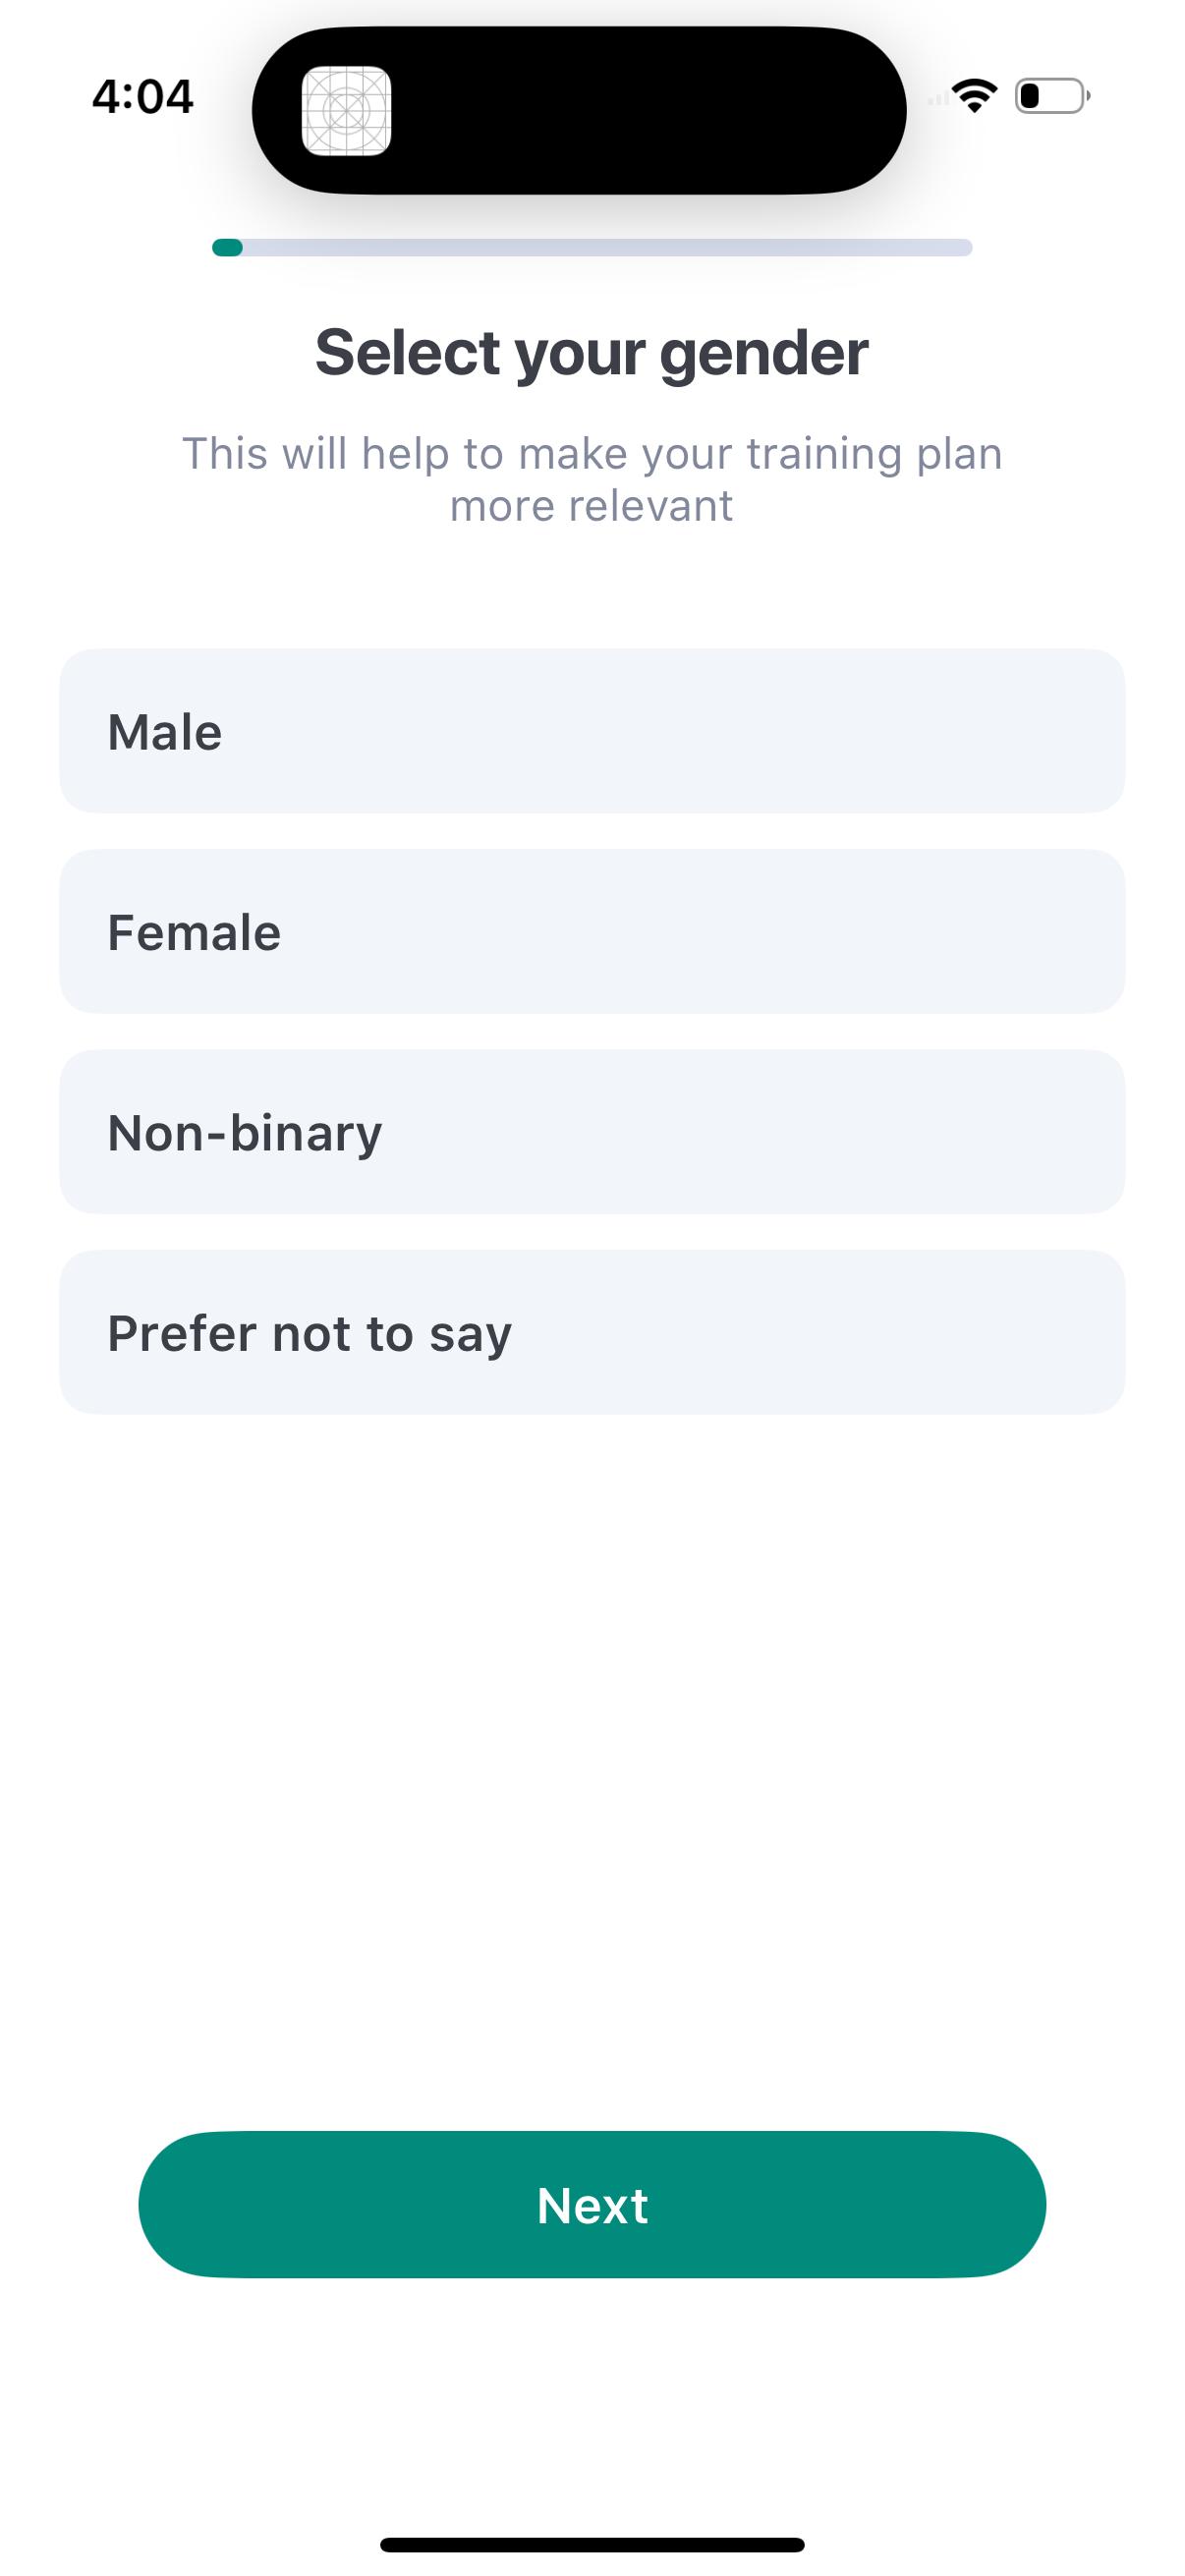
Task: Click the app icon inside the Dynamic Island
Action: [349, 111]
